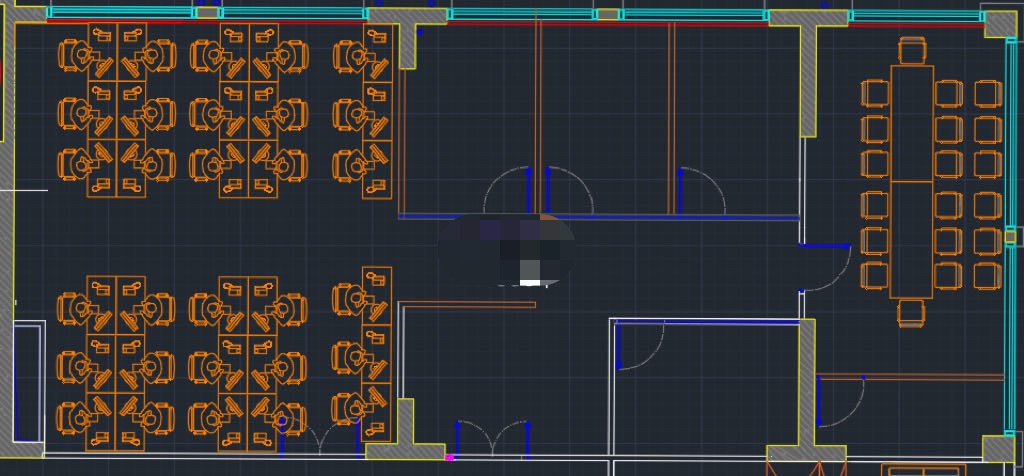Select chair at head of conference table
This screenshot has height=476, width=1024.
tap(912, 51)
